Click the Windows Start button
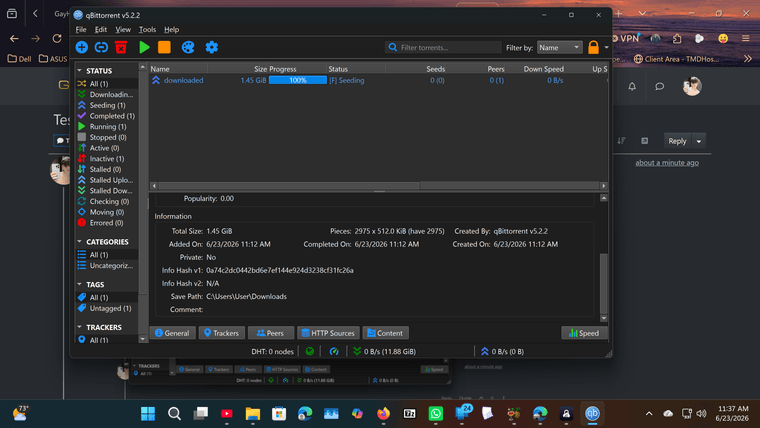The height and width of the screenshot is (428, 760). point(148,413)
